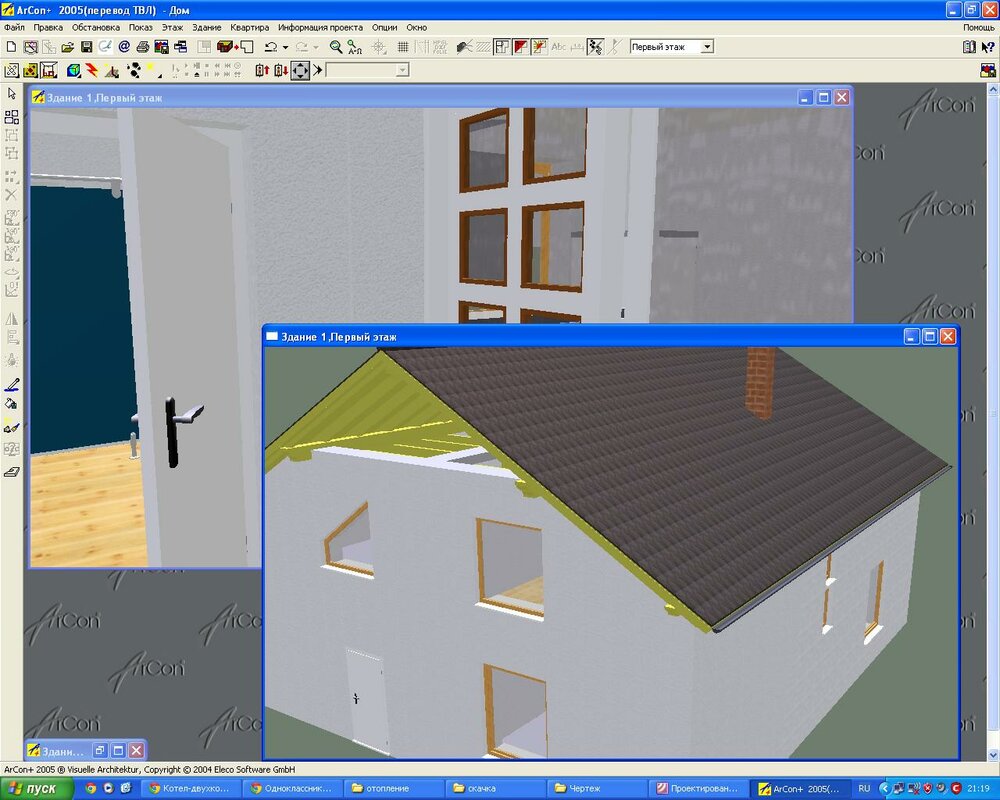Click the Windows пуск start button
The image size is (1000, 800).
click(x=36, y=789)
